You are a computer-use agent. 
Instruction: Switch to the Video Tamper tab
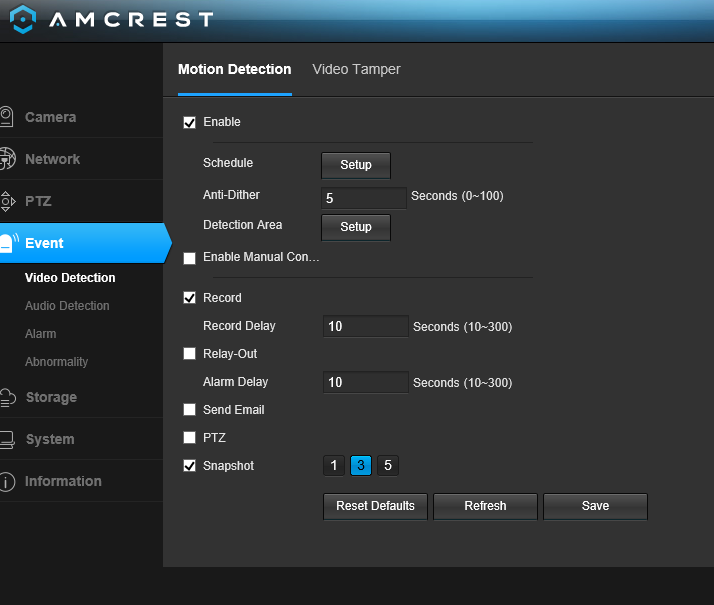(x=356, y=69)
